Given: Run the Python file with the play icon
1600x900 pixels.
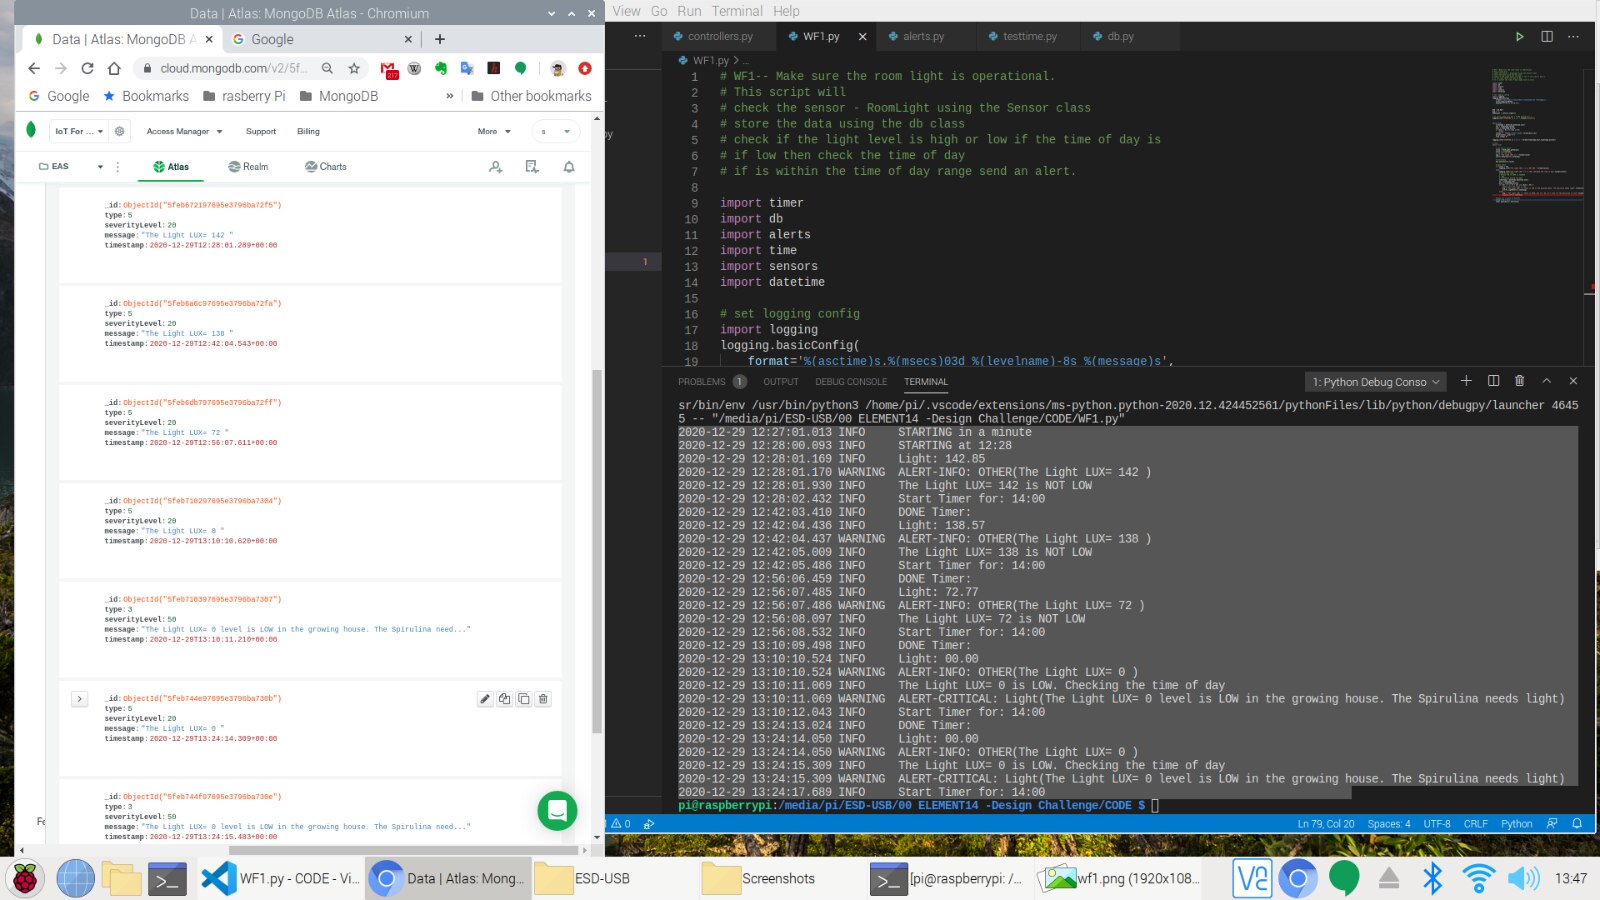Looking at the screenshot, I should pos(1519,36).
